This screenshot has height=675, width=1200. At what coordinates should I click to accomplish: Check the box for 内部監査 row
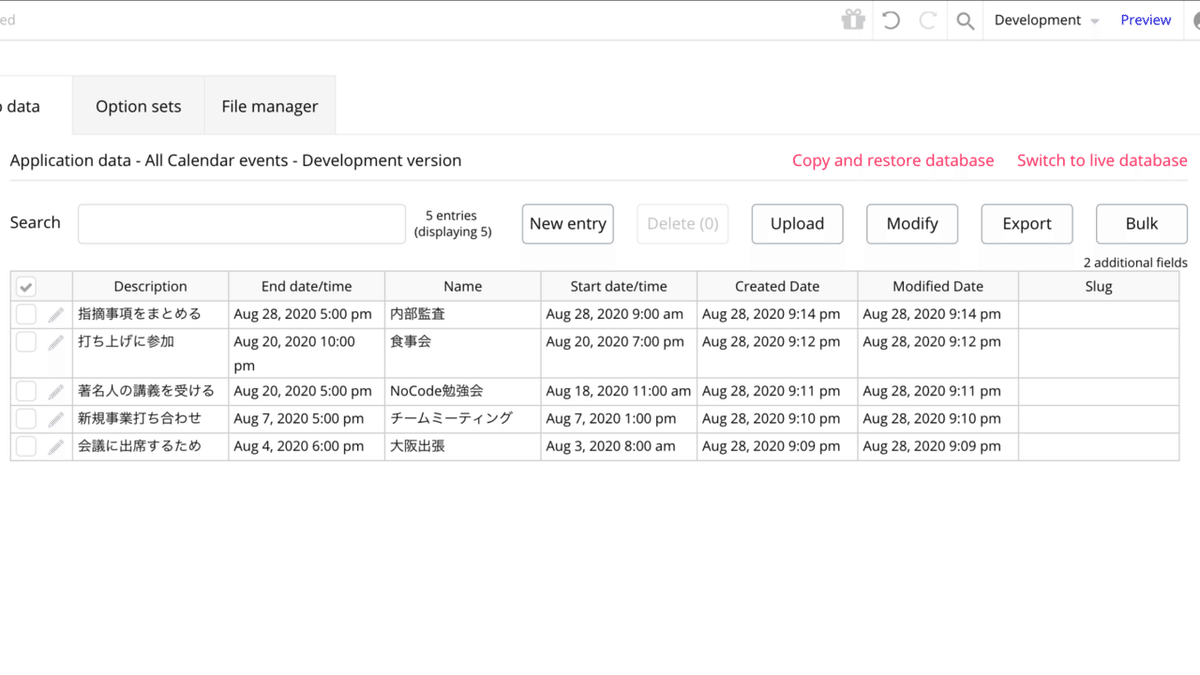click(26, 314)
